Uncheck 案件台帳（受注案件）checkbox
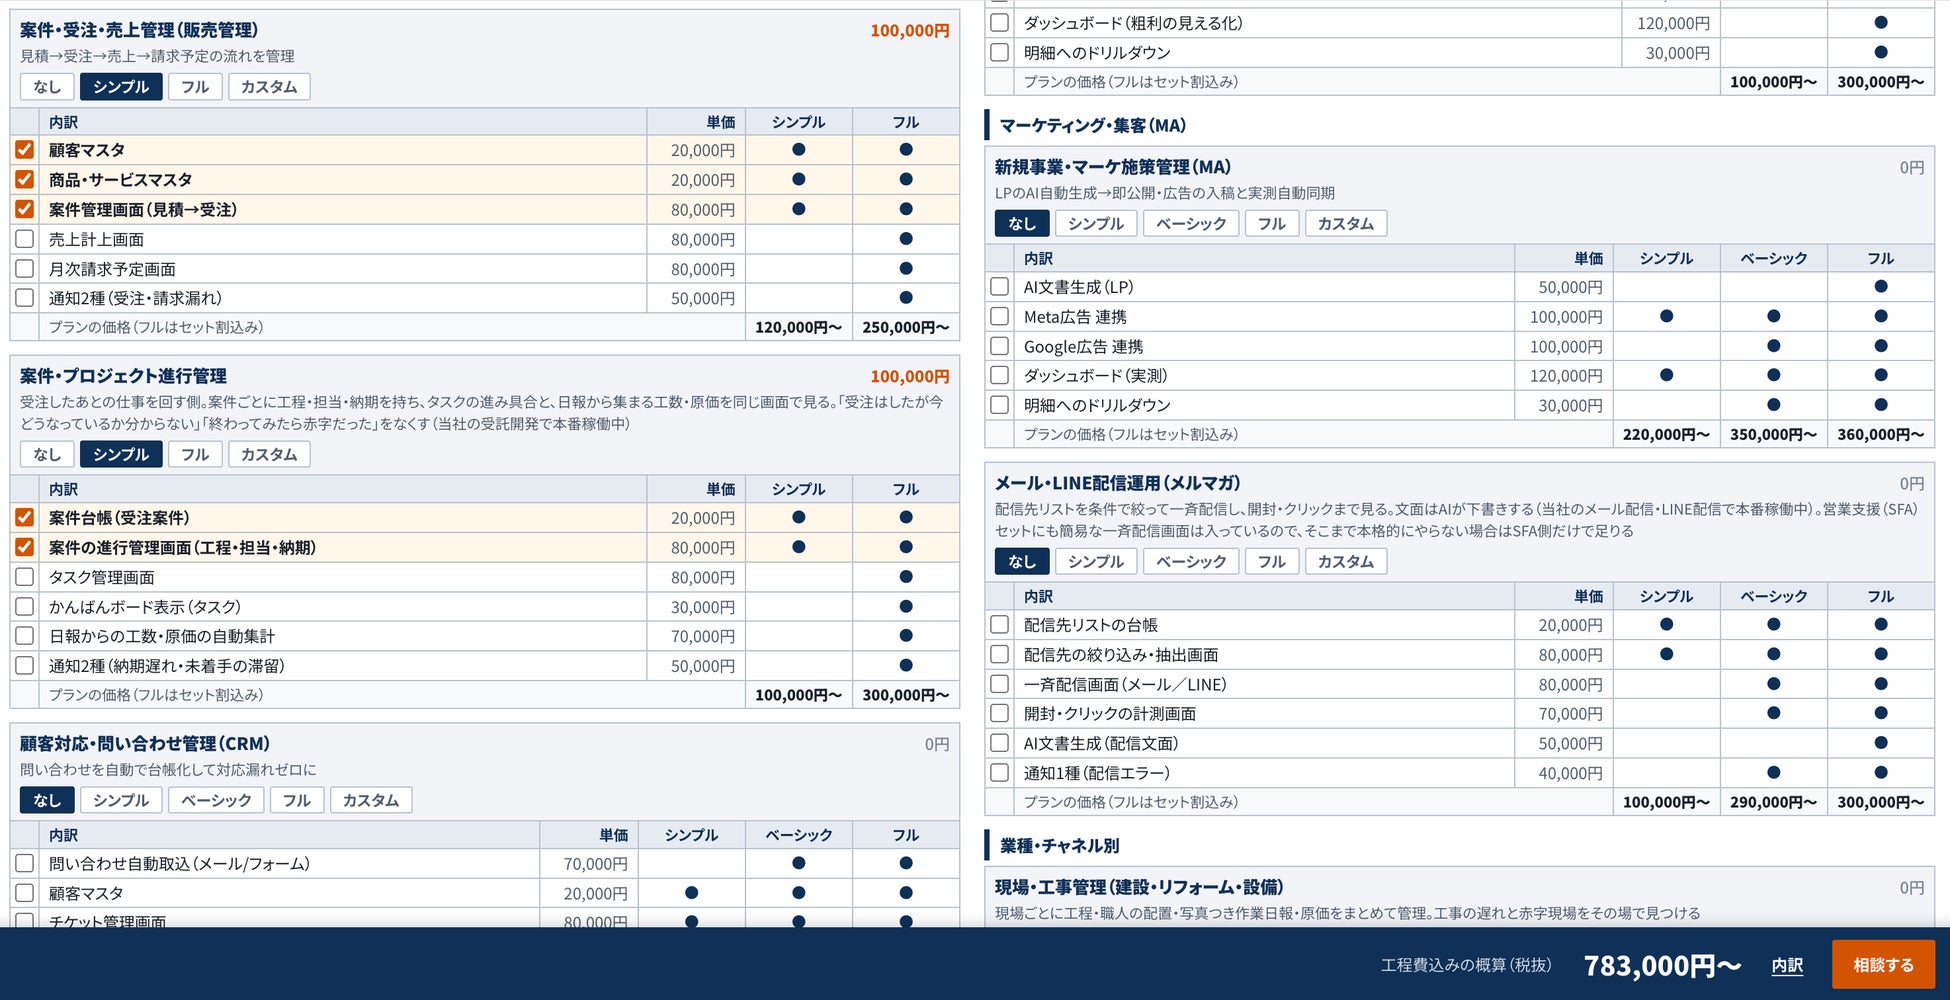This screenshot has width=1950, height=1000. tap(25, 518)
